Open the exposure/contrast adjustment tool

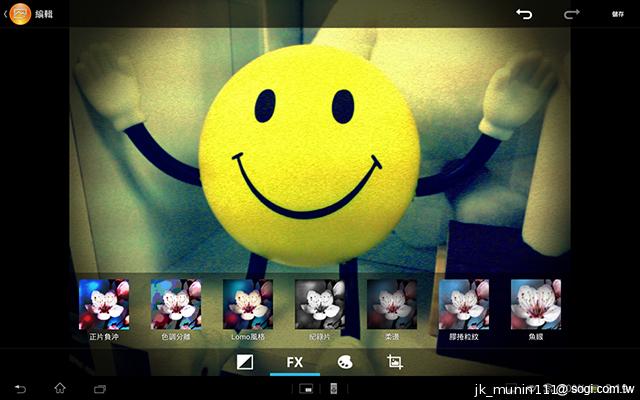245,361
